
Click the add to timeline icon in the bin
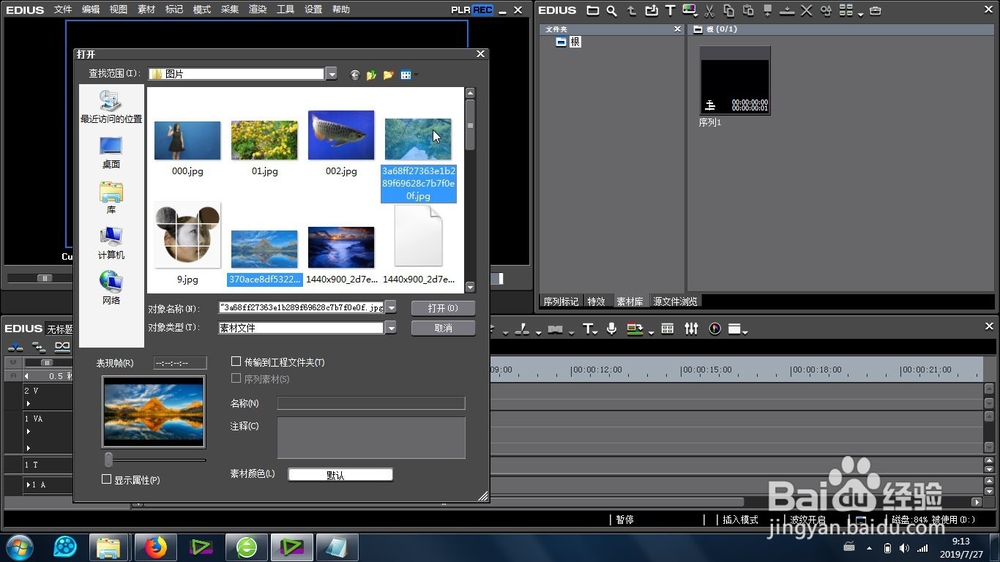(787, 10)
